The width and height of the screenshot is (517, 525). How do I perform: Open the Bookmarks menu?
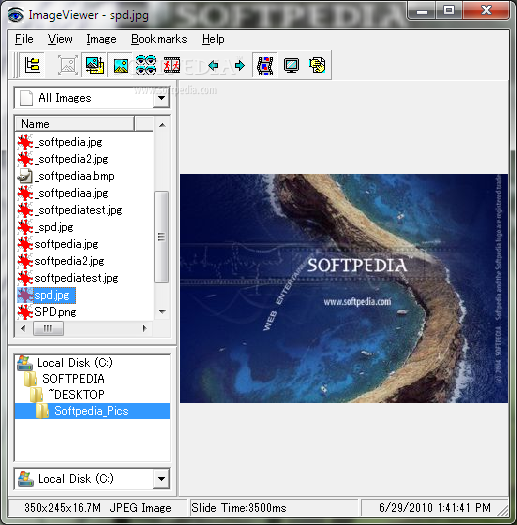[x=159, y=39]
